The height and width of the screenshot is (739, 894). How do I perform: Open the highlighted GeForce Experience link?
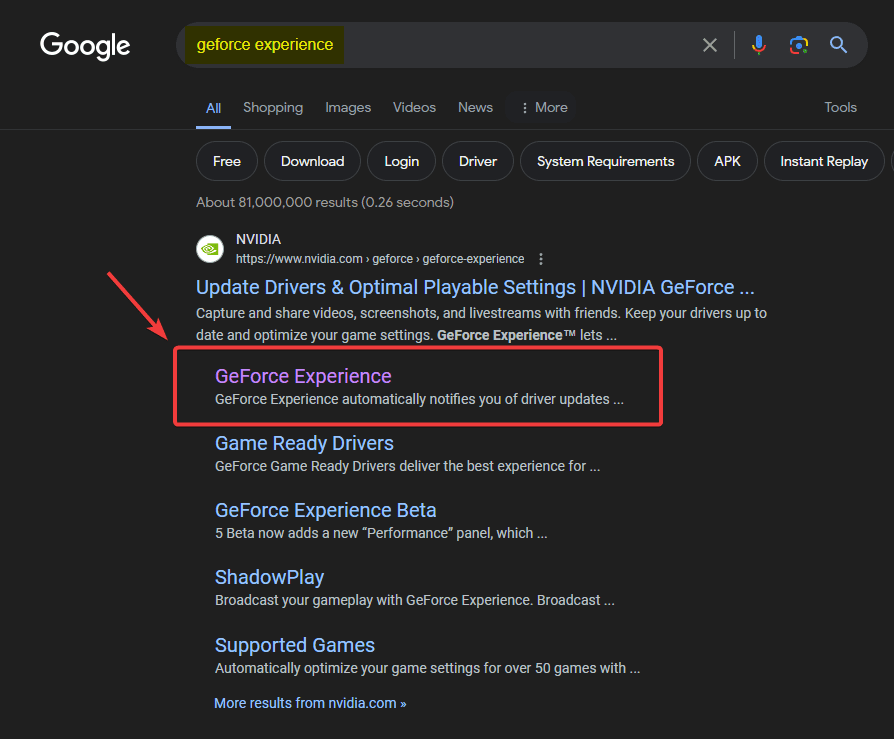(303, 376)
